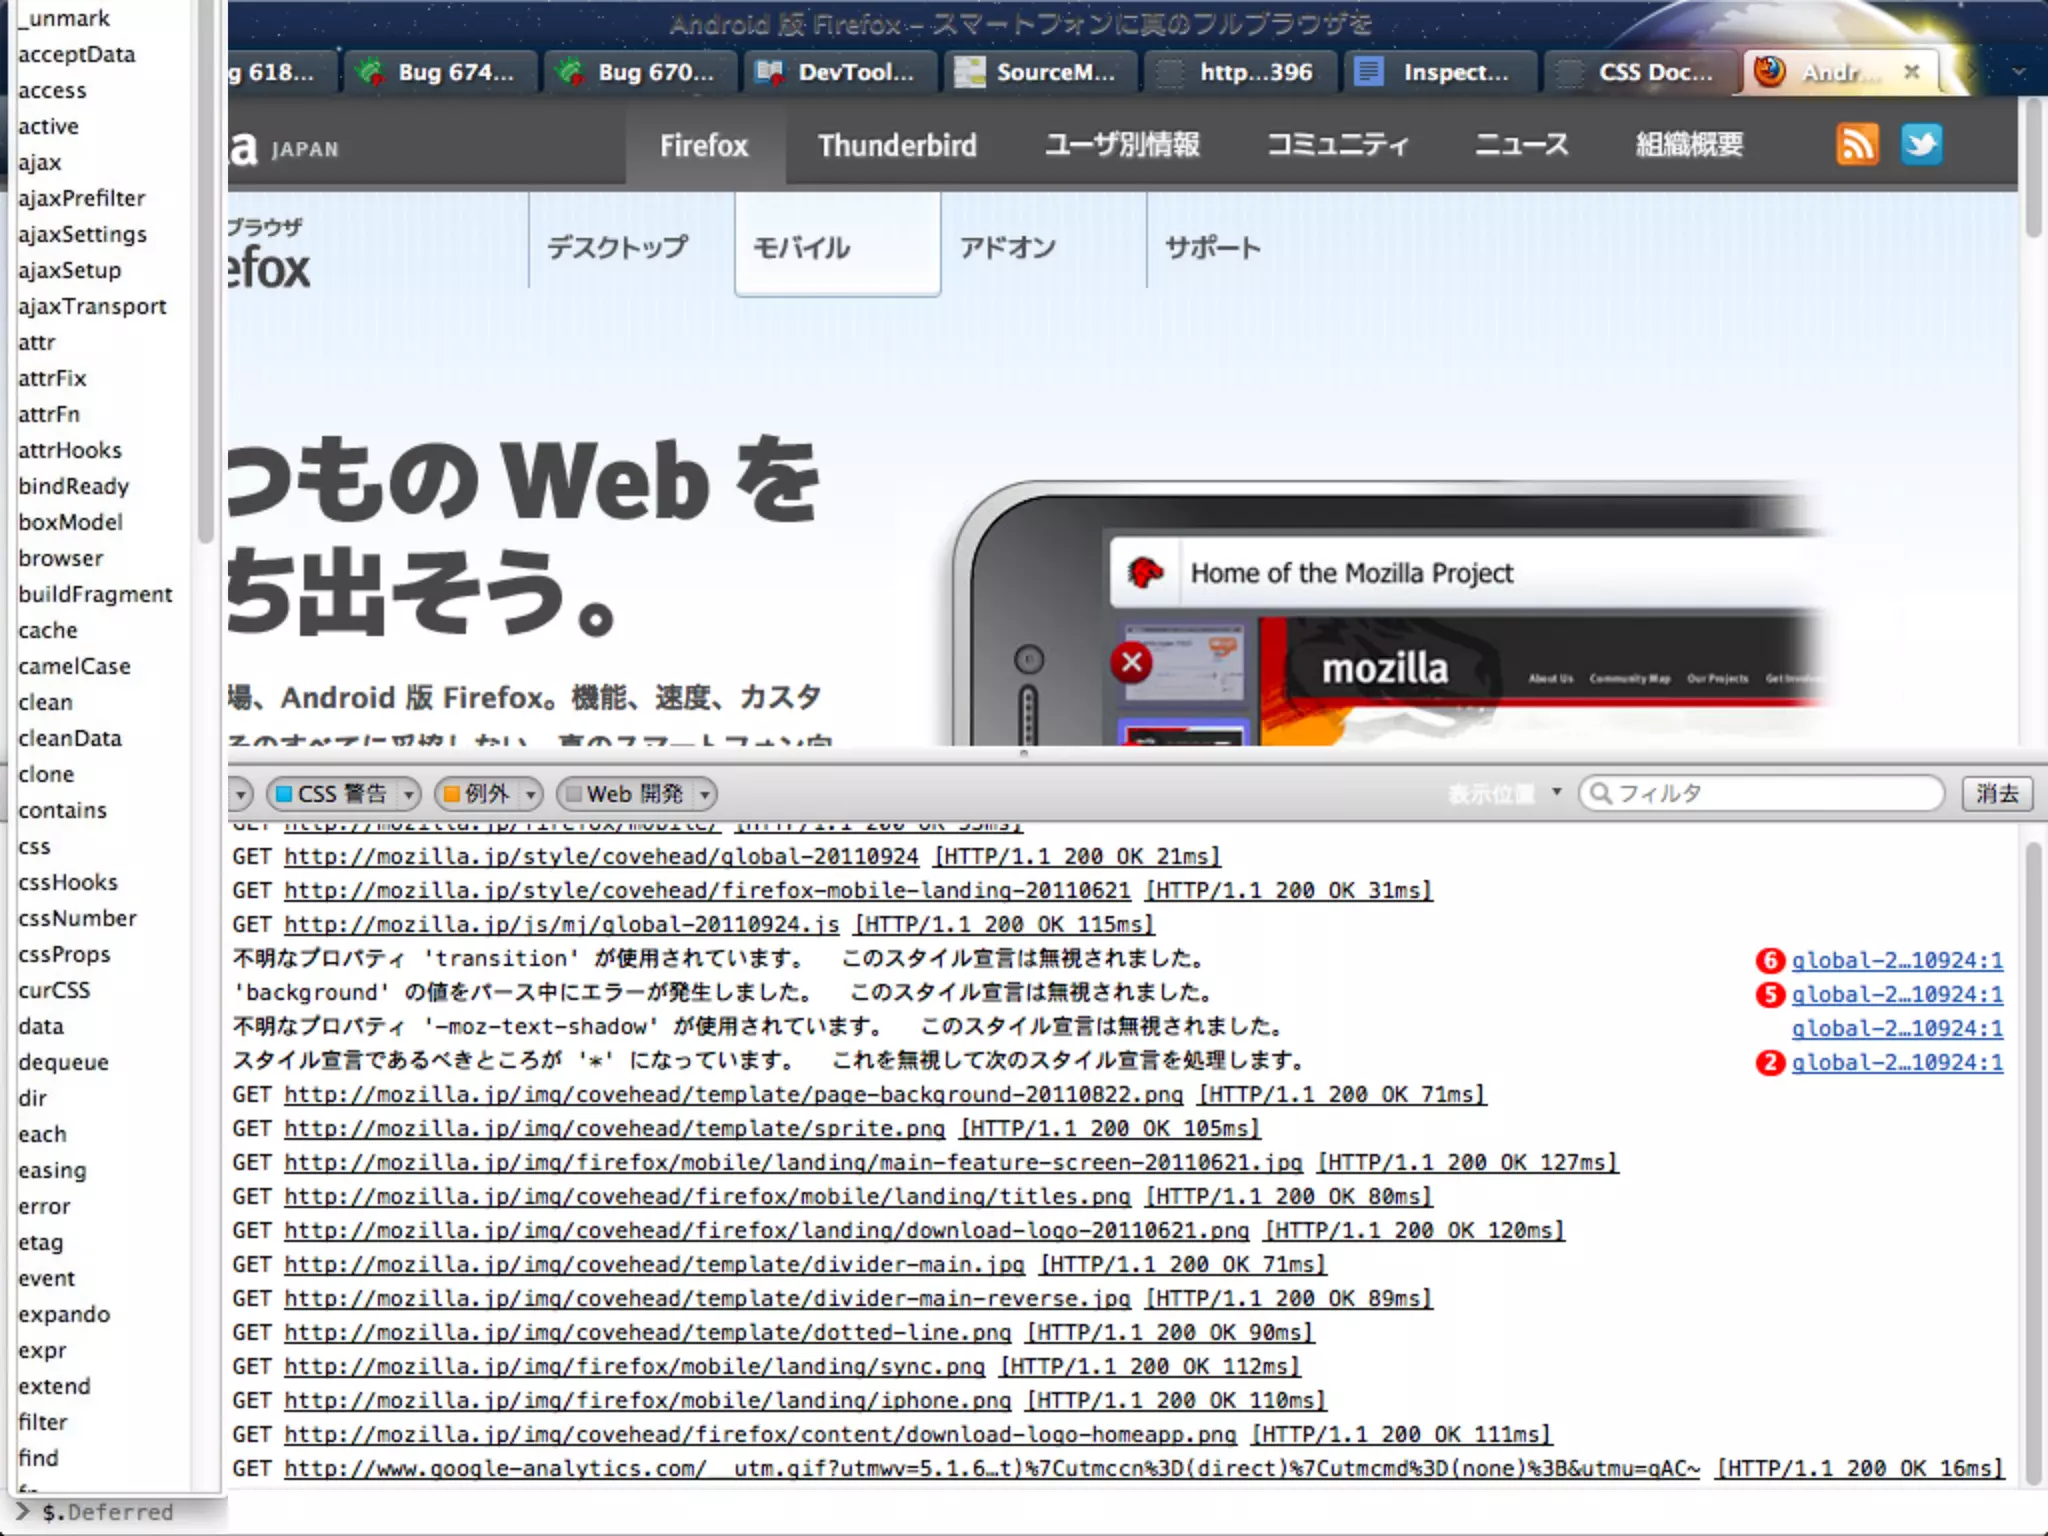Open the tab list dropdown arrow
The image size is (2048, 1536).
click(x=2018, y=72)
